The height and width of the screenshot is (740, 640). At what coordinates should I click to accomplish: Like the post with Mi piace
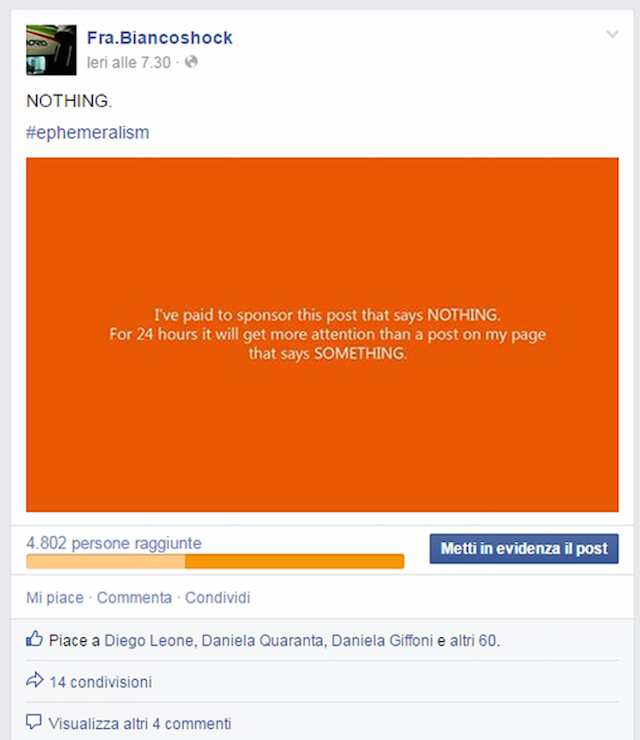[55, 597]
